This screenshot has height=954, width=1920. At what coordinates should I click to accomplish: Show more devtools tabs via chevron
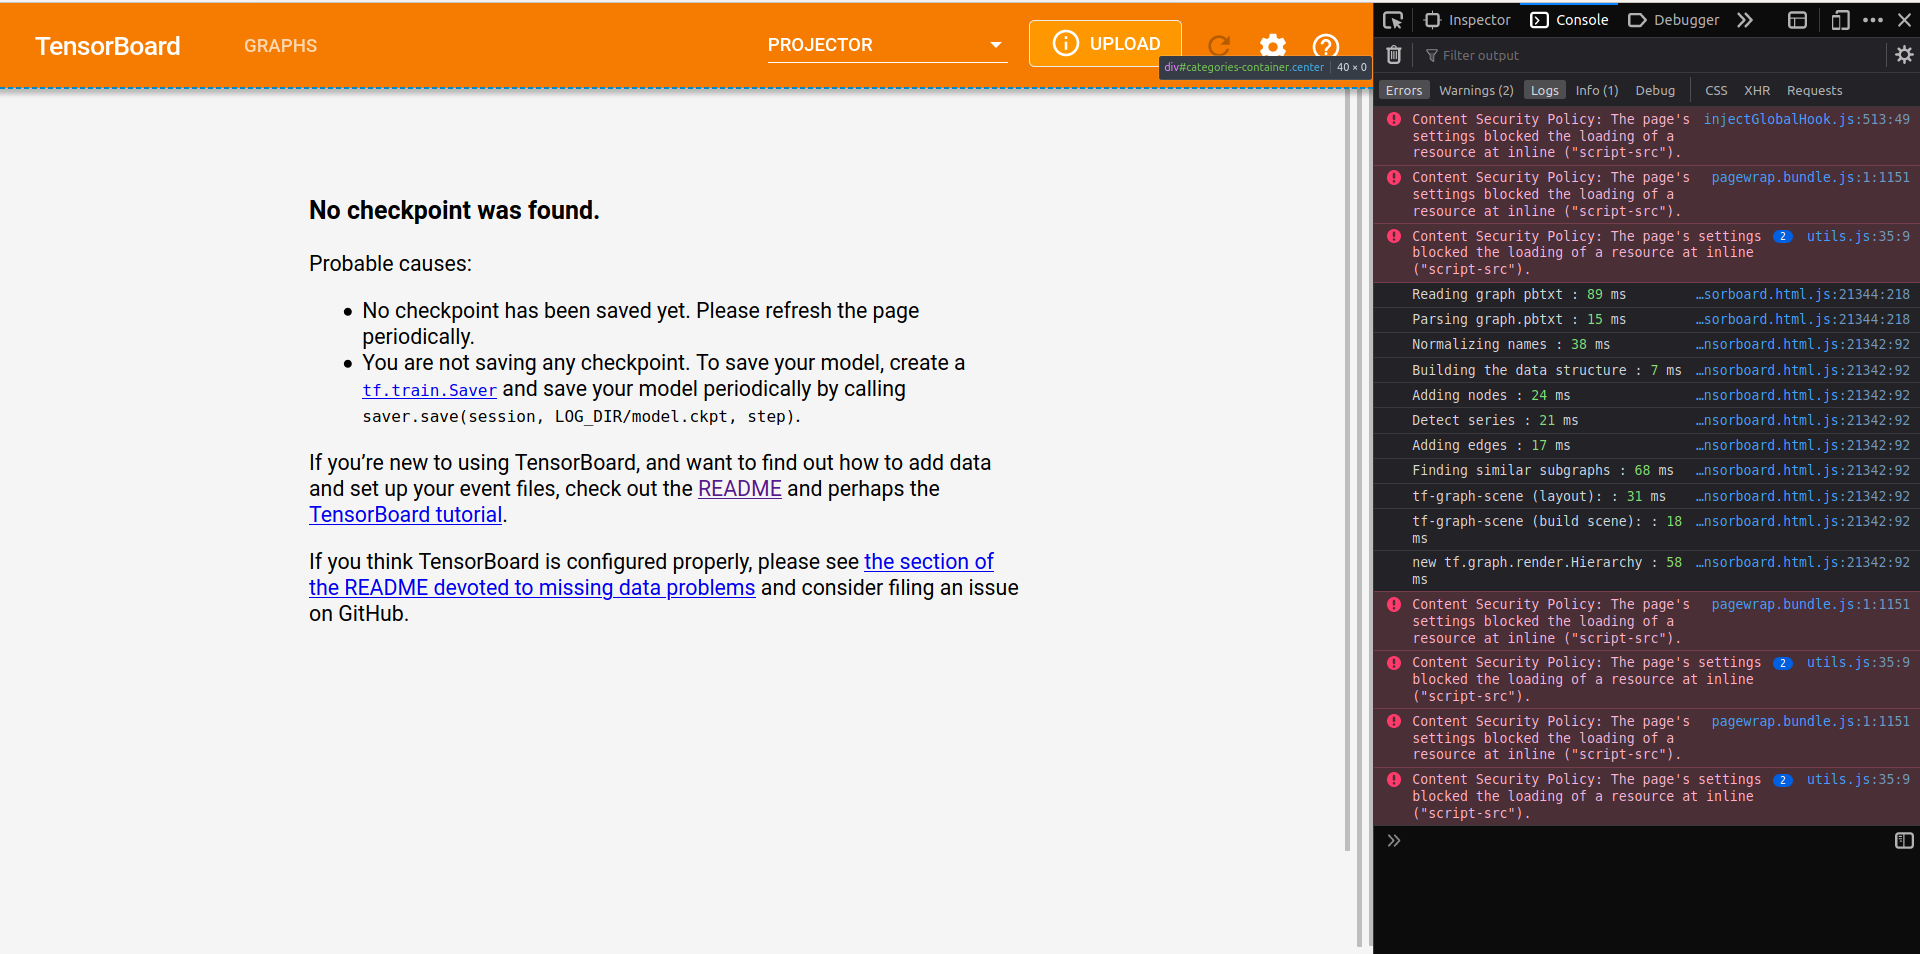1745,20
